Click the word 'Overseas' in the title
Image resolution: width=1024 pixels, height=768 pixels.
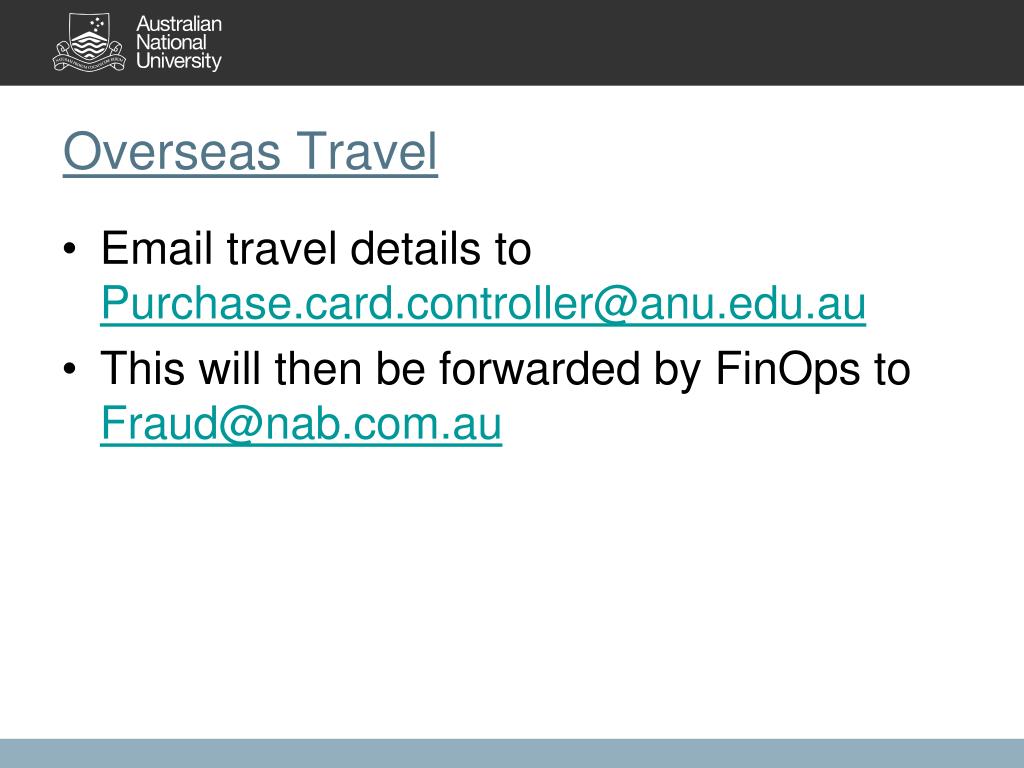[x=172, y=152]
